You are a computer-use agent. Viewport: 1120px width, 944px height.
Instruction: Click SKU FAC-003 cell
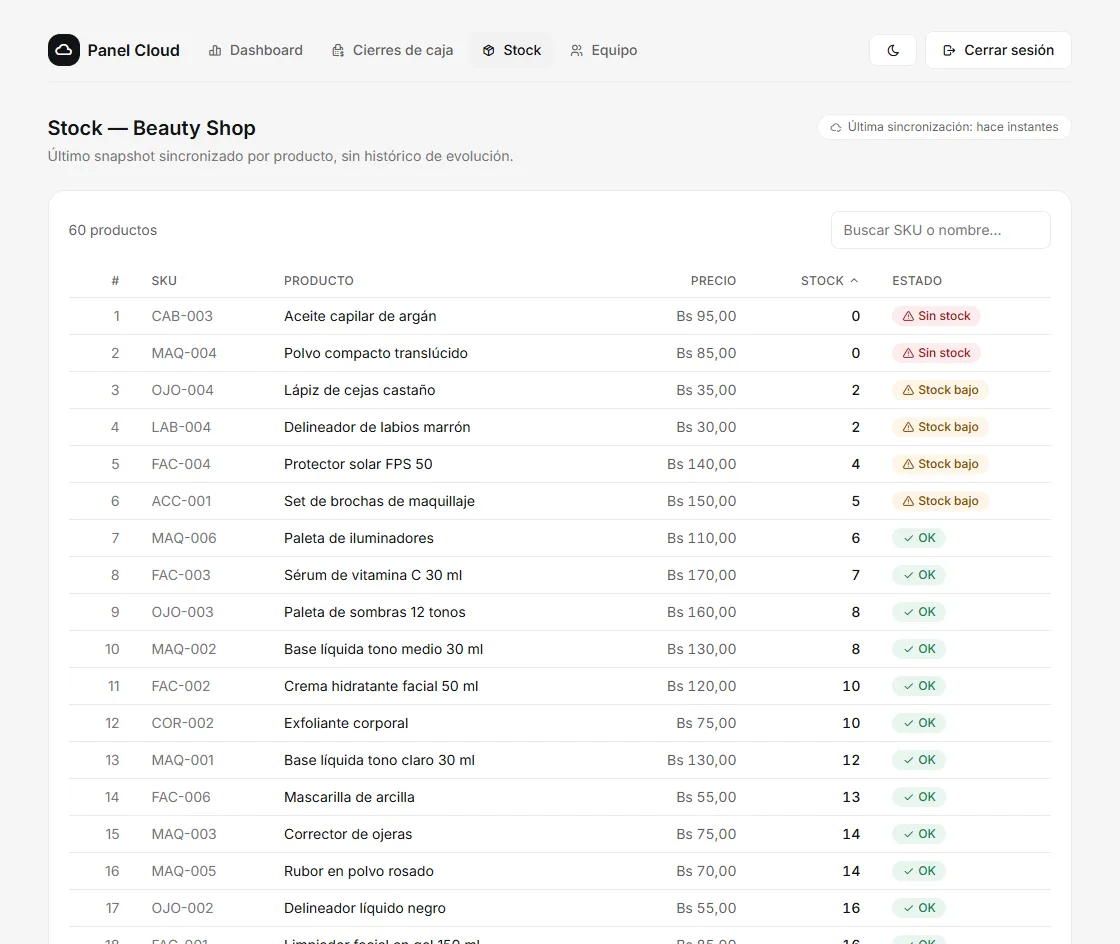click(x=181, y=576)
